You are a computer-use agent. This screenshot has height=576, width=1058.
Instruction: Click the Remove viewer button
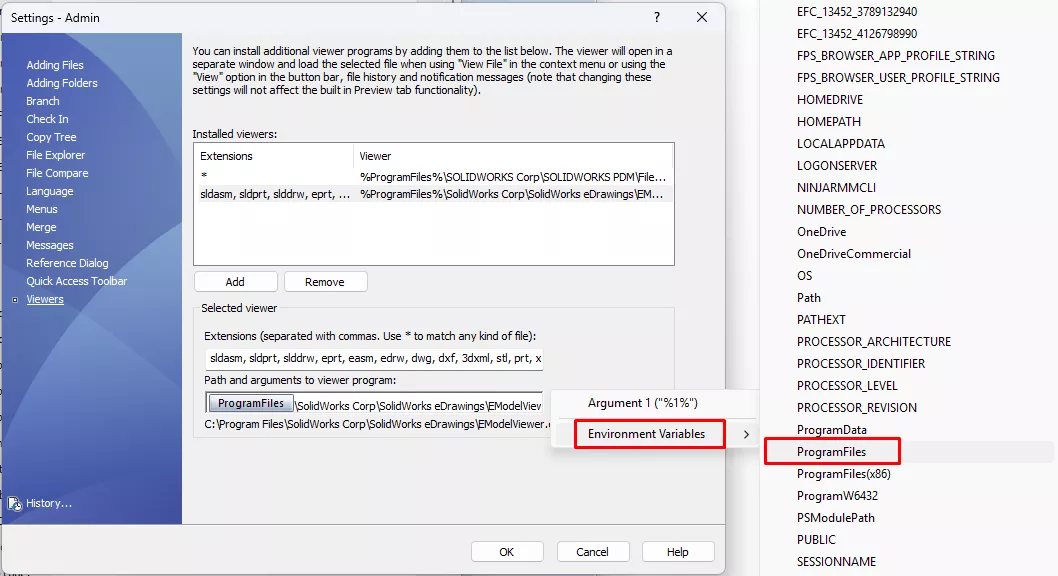pos(325,282)
